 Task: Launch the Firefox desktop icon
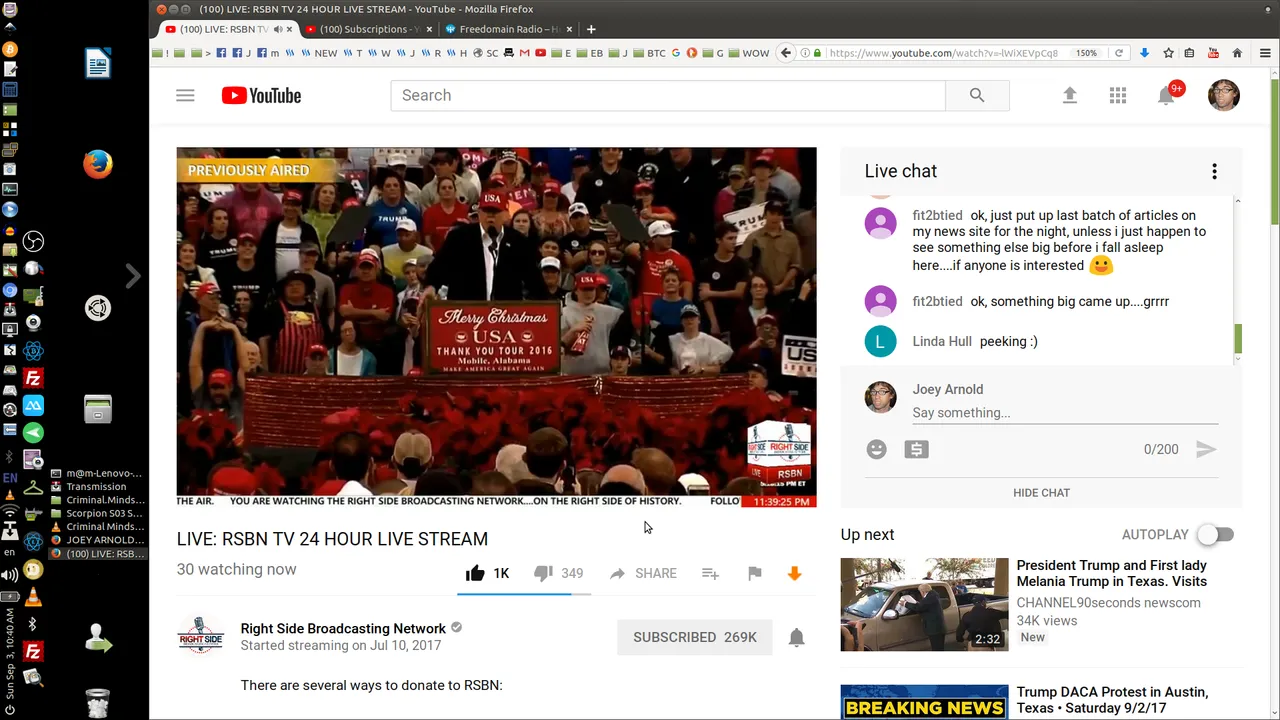click(x=98, y=164)
